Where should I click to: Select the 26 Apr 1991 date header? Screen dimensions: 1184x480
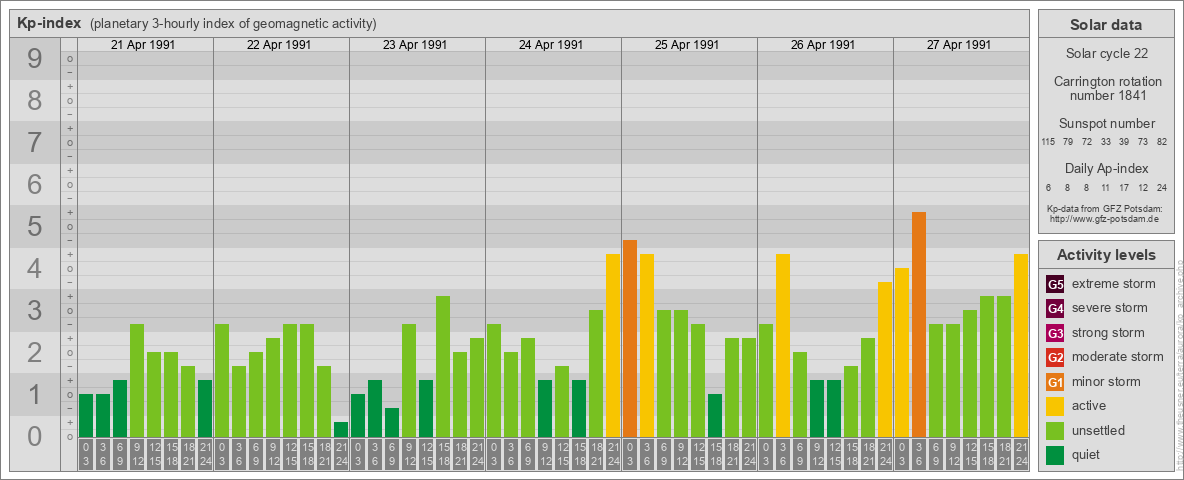pos(822,45)
